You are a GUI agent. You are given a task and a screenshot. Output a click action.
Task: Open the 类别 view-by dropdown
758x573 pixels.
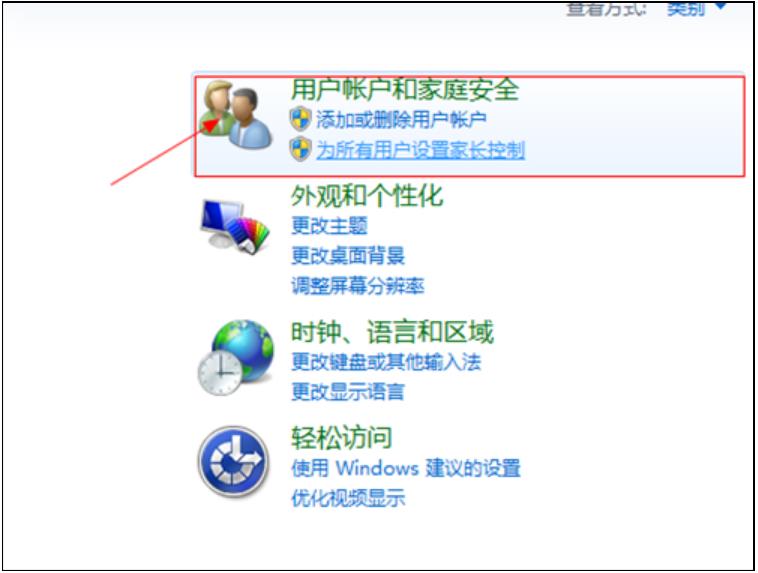coord(695,8)
